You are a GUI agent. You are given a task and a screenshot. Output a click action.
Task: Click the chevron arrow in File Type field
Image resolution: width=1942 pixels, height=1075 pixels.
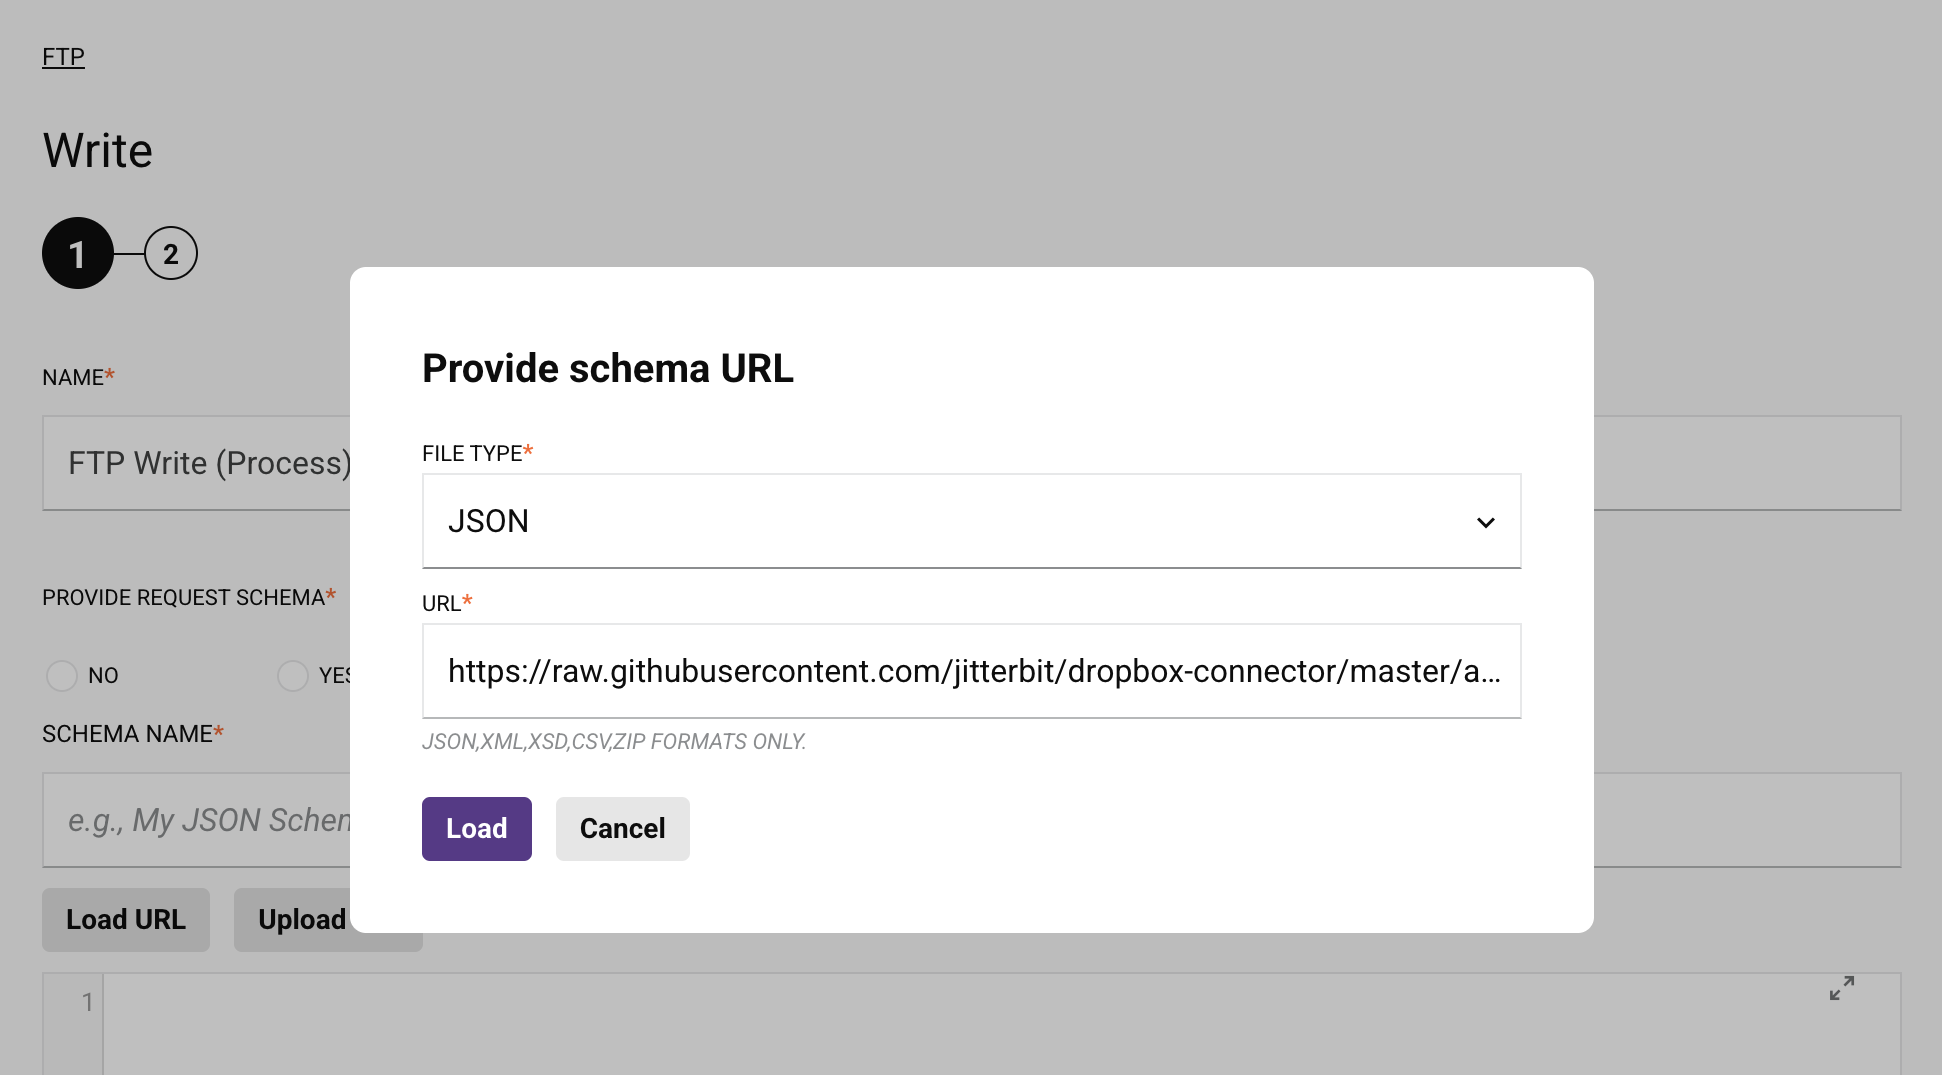1485,522
